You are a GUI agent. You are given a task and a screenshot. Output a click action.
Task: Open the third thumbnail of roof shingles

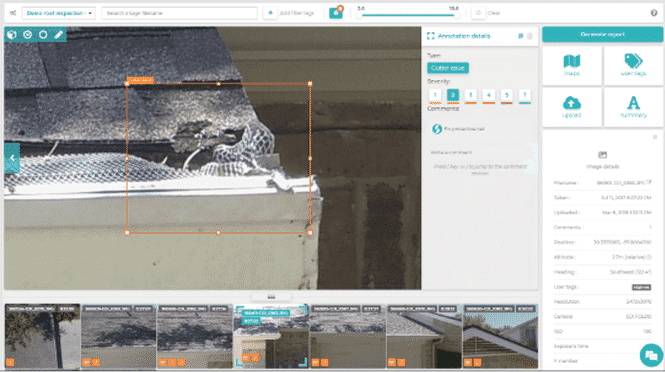[x=195, y=336]
